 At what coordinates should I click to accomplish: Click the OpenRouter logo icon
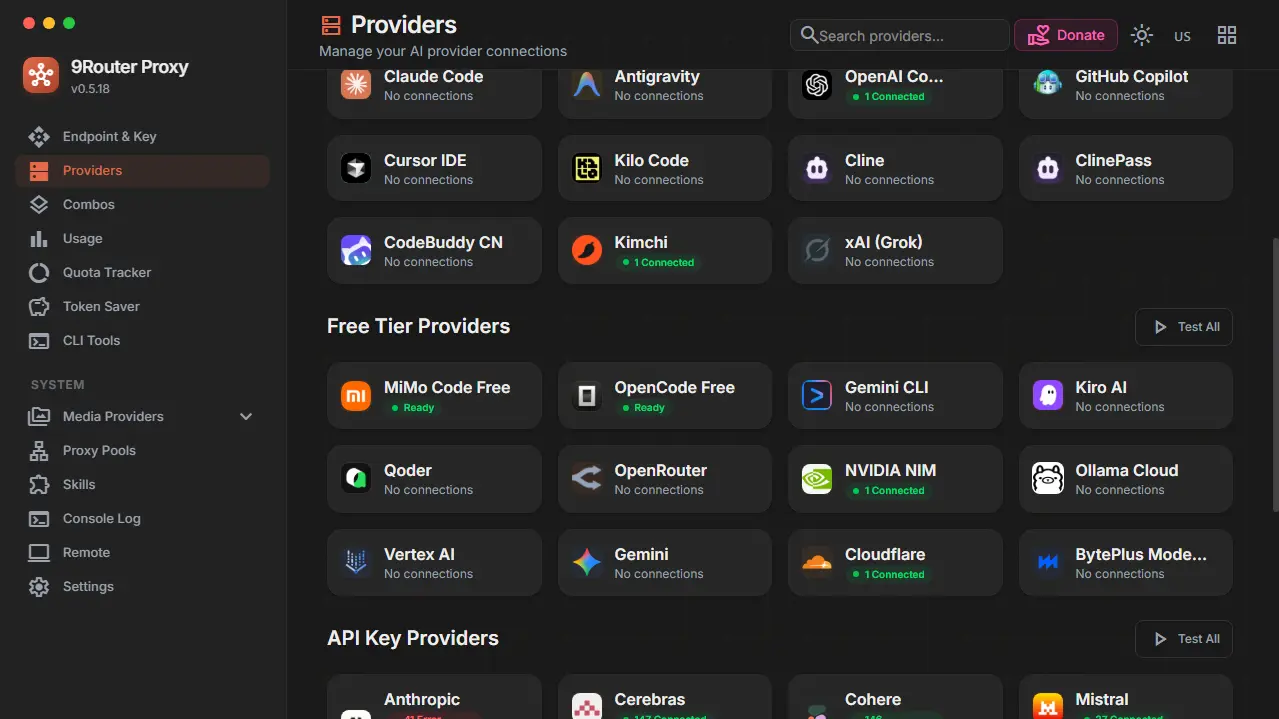coord(586,478)
